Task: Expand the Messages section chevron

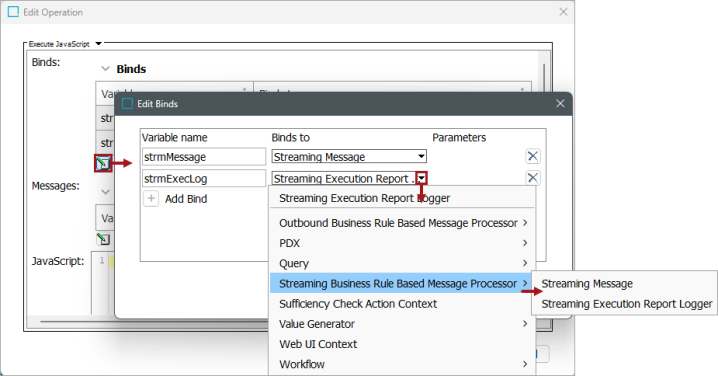Action: (105, 191)
